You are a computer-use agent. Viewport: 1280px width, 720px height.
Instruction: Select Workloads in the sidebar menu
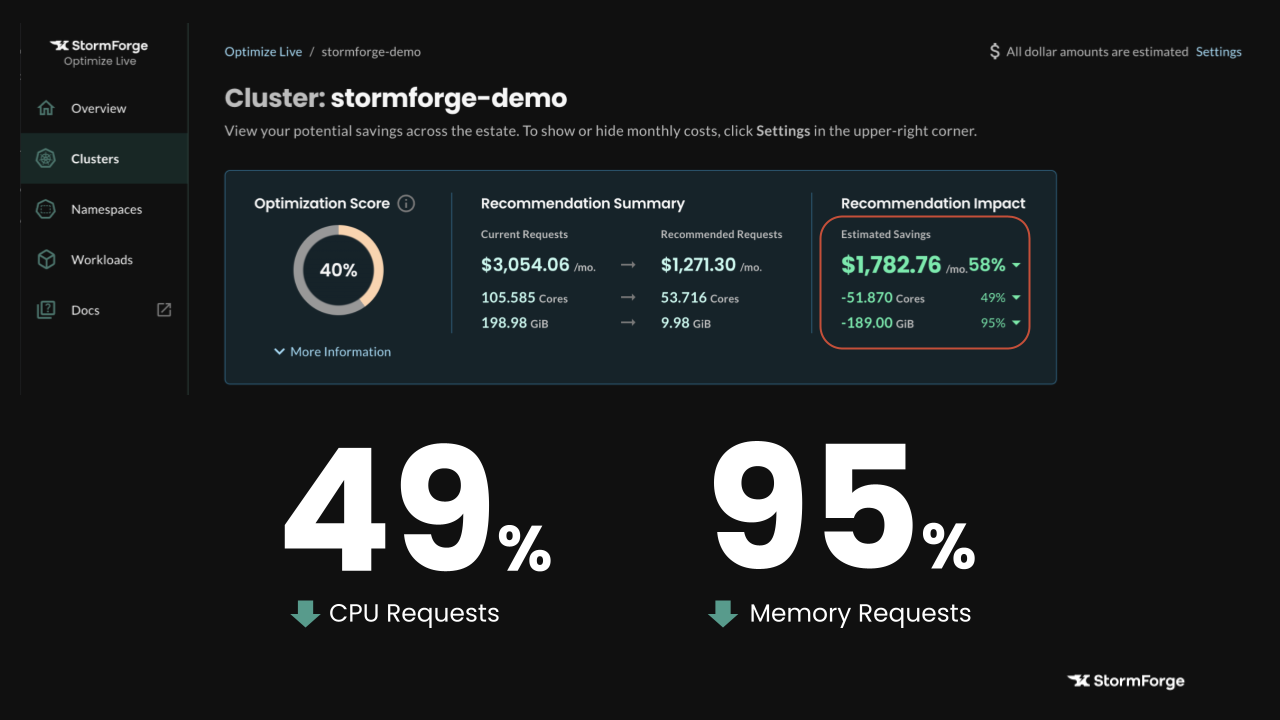click(x=101, y=260)
